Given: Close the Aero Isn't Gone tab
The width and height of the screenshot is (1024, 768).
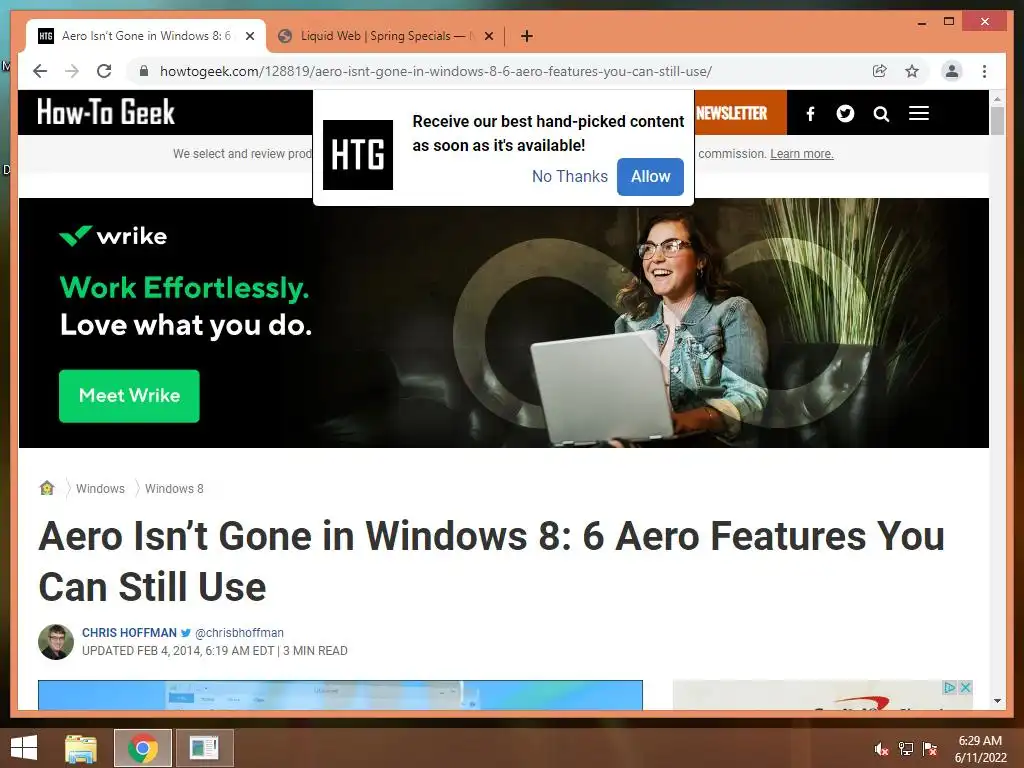Looking at the screenshot, I should [249, 37].
